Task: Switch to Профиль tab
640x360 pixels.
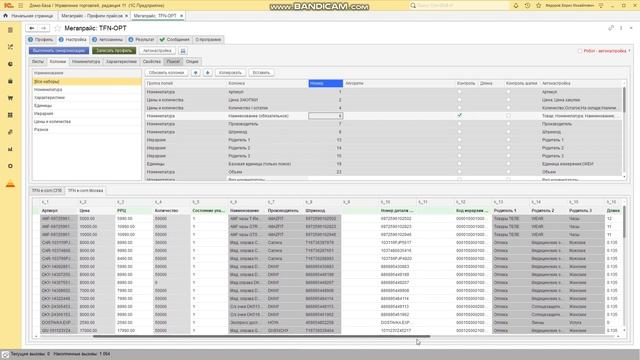Action: (41, 40)
